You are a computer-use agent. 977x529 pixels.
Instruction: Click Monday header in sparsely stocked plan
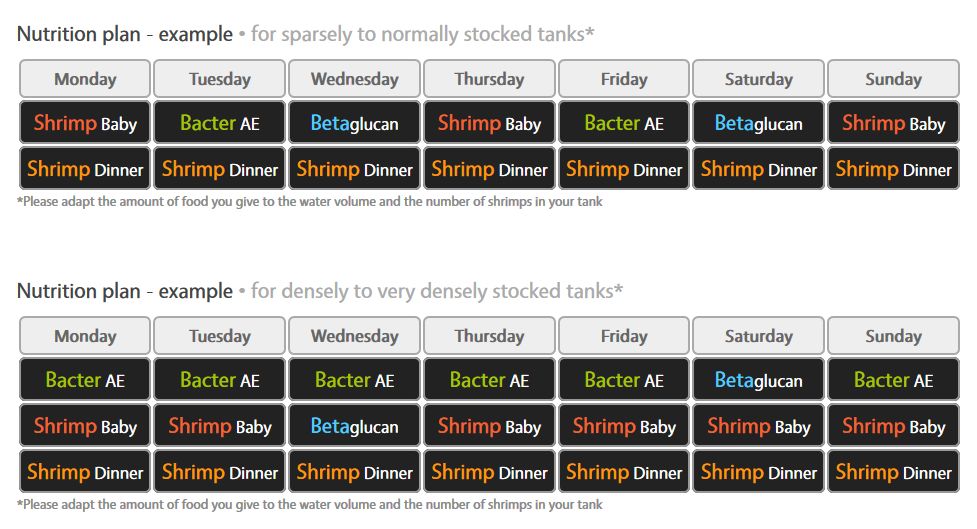point(85,79)
